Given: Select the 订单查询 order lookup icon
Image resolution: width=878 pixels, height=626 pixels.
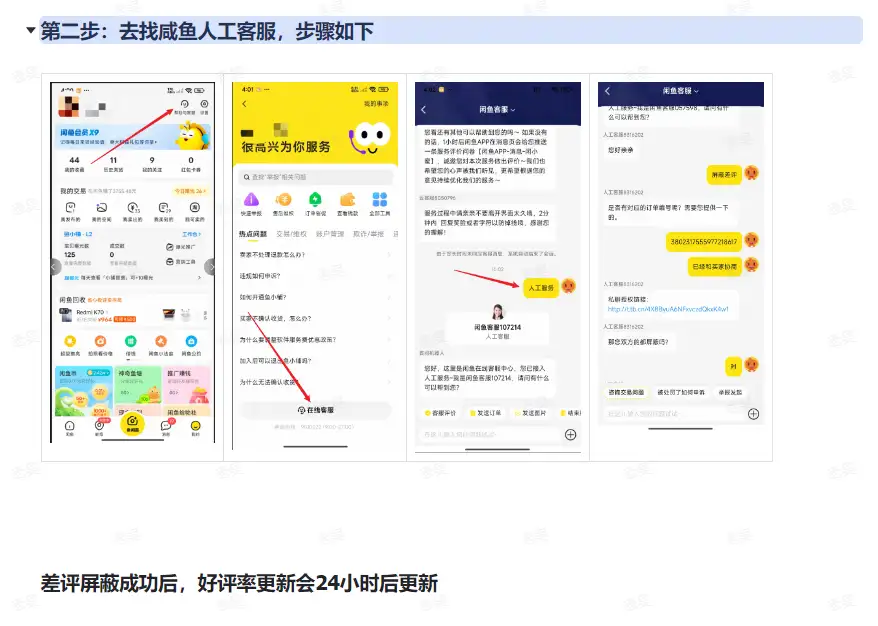Looking at the screenshot, I should tap(314, 199).
